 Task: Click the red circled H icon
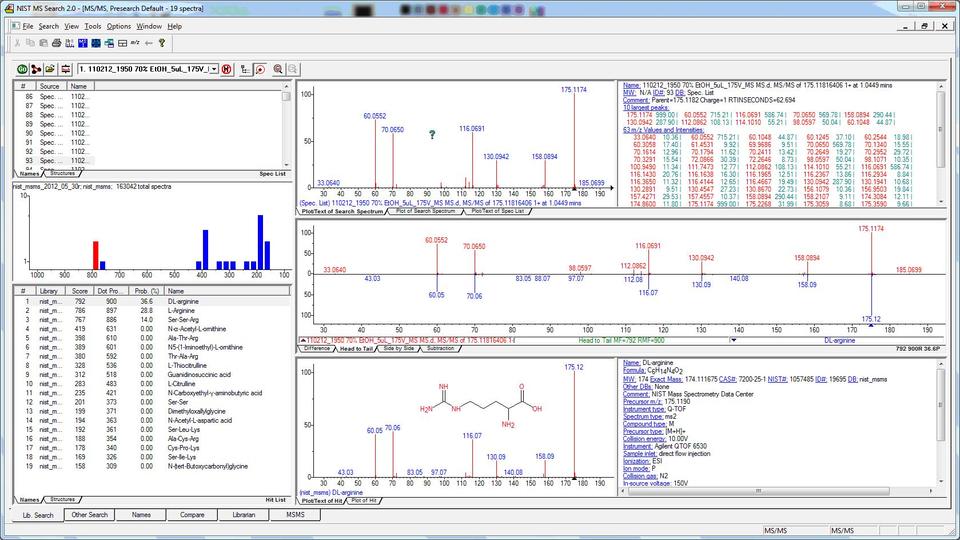click(x=227, y=69)
